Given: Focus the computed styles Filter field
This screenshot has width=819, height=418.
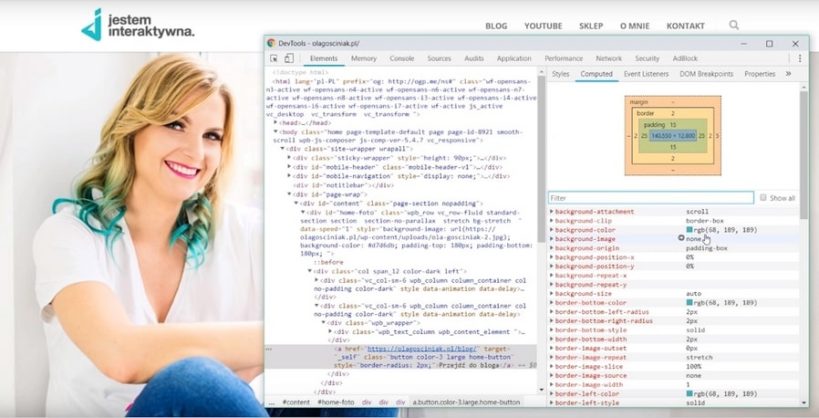Looking at the screenshot, I should click(x=651, y=198).
